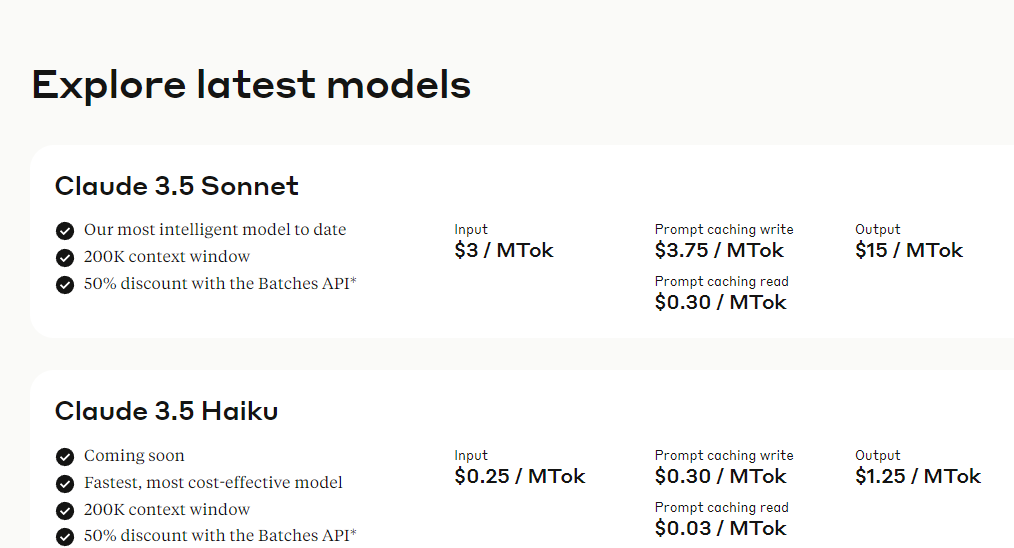1014x548 pixels.
Task: Click the Claude 3.5 Sonnet title
Action: 177,186
